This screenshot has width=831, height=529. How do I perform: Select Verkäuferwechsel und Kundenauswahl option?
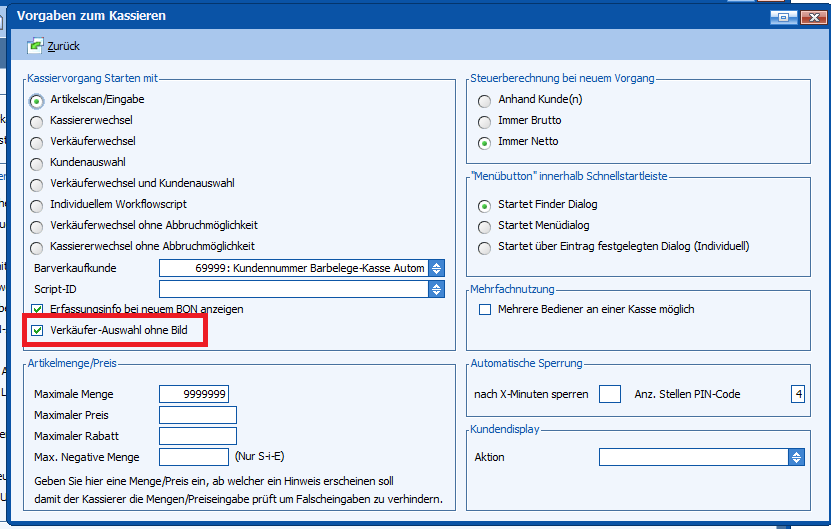coord(38,184)
